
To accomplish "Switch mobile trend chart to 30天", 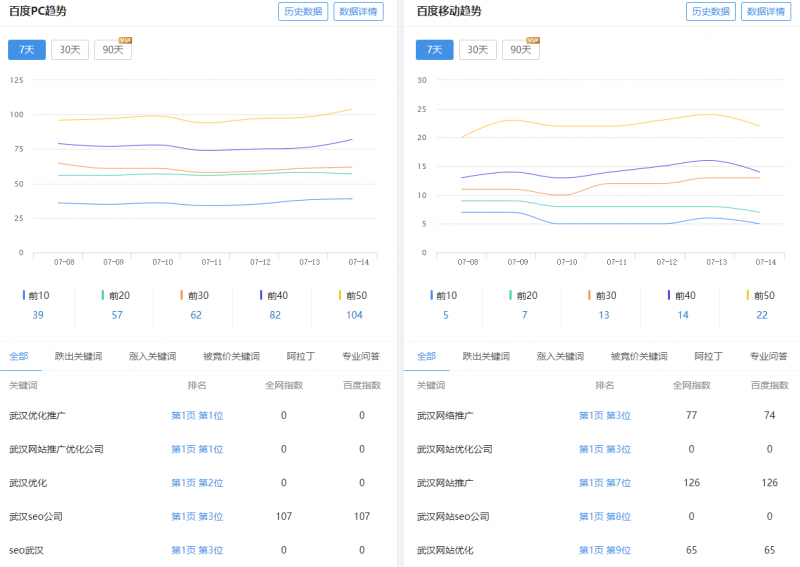I will point(478,50).
